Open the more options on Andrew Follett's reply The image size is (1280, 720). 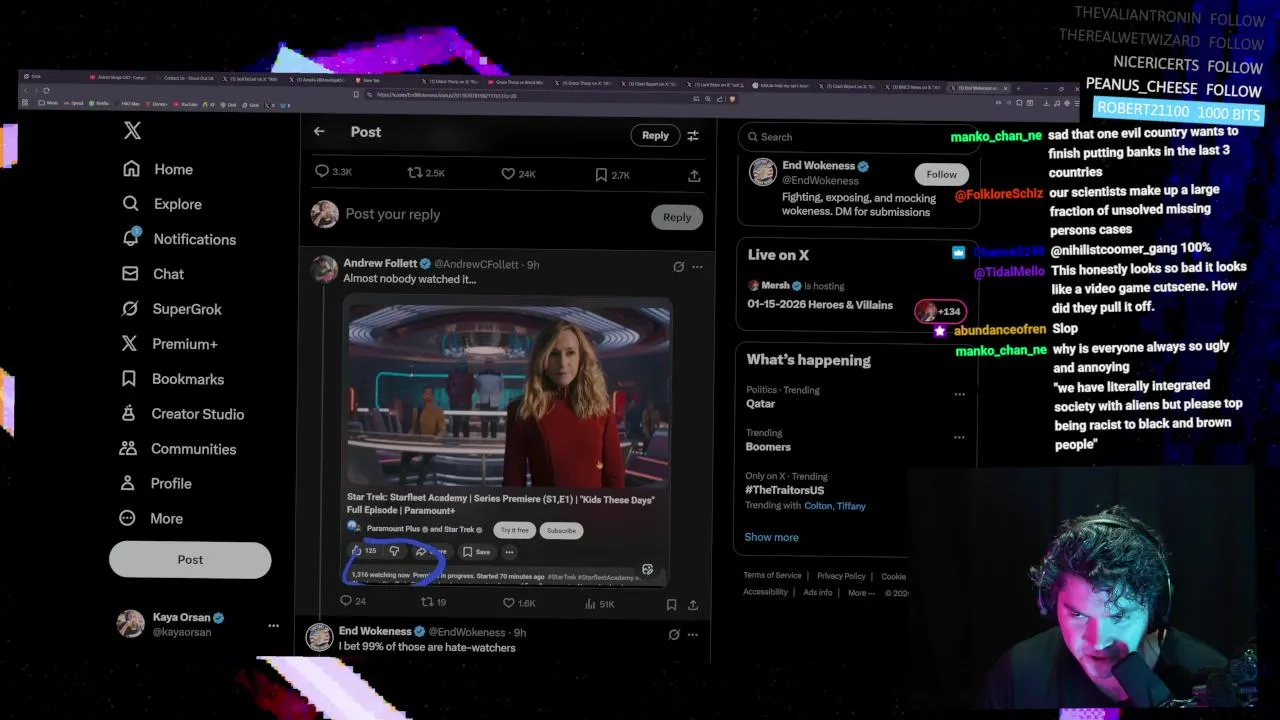click(697, 267)
